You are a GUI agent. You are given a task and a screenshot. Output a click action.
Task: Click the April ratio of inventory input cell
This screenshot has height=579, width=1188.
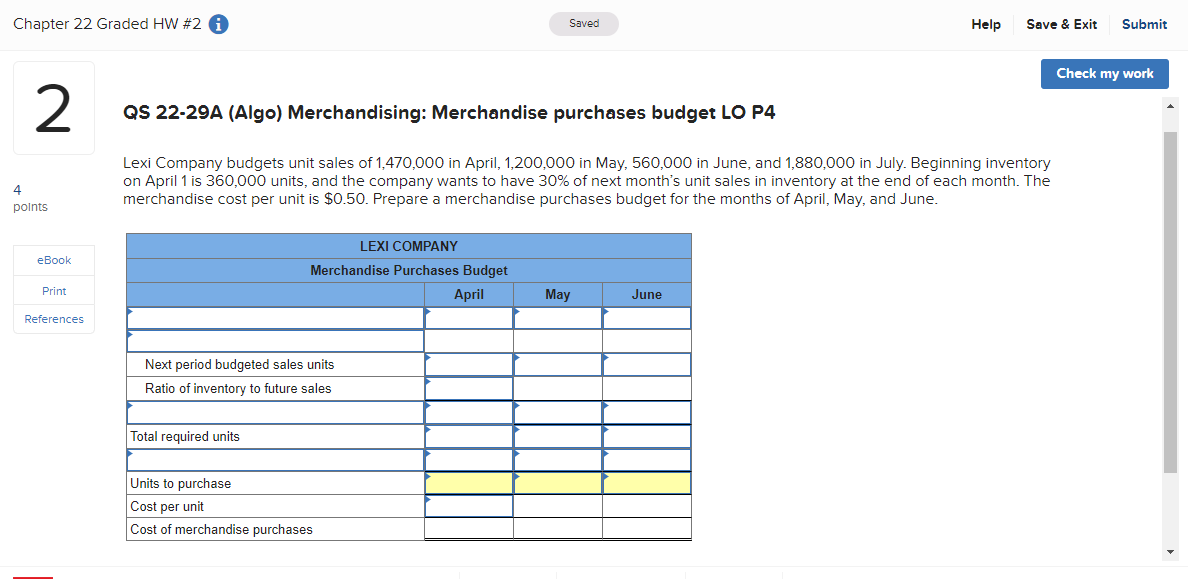pyautogui.click(x=468, y=388)
